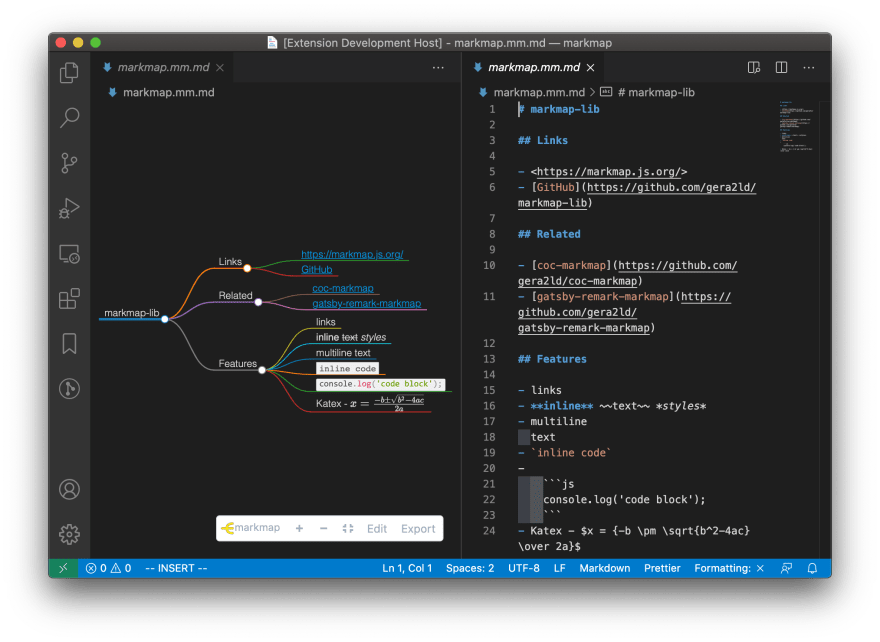This screenshot has height=642, width=880.
Task: Click the Prettier status bar item
Action: click(x=662, y=568)
